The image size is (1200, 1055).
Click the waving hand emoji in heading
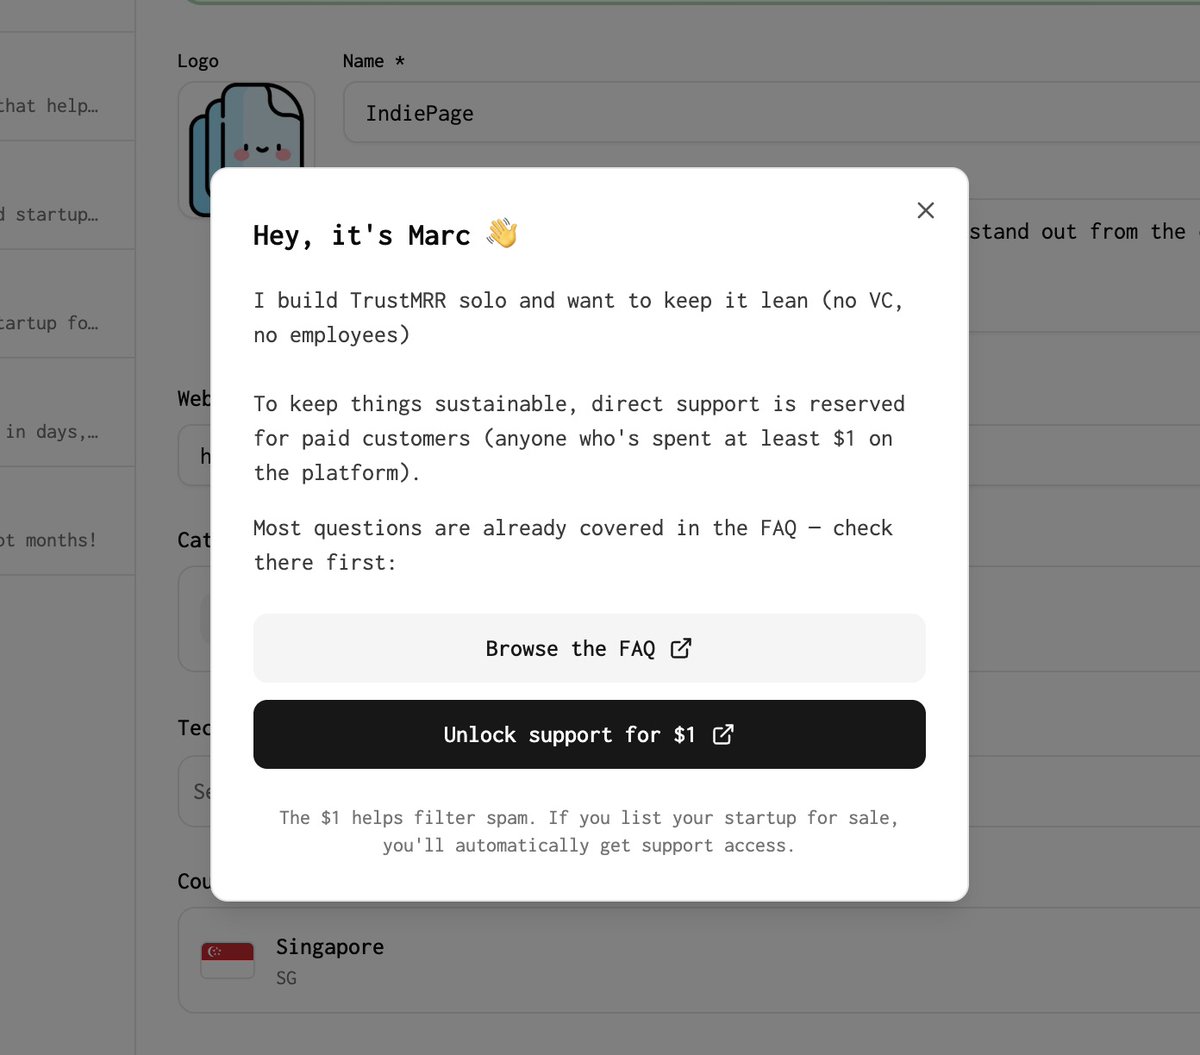pyautogui.click(x=502, y=233)
